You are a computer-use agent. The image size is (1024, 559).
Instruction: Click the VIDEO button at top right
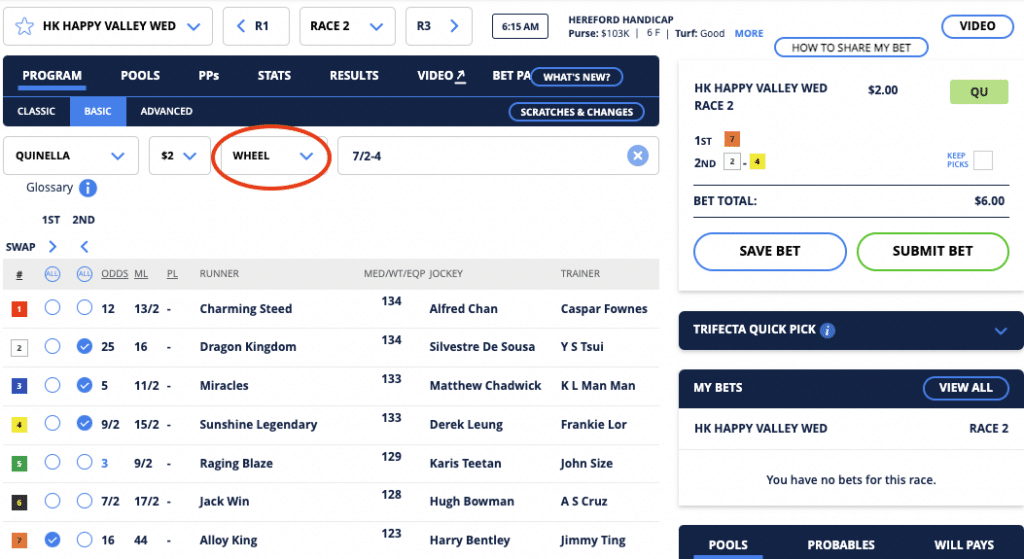point(977,26)
